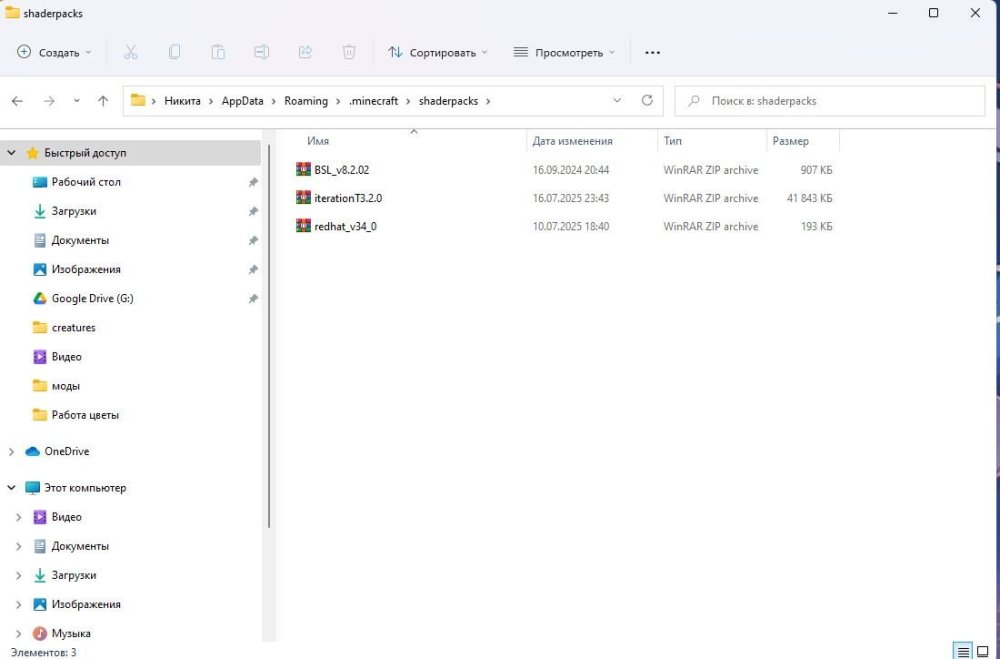Open Музыка under Этот компьютер
1000x659 pixels.
[x=71, y=633]
